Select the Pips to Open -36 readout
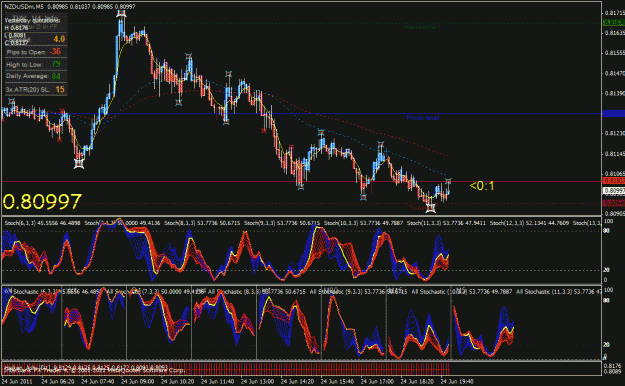 click(x=33, y=52)
